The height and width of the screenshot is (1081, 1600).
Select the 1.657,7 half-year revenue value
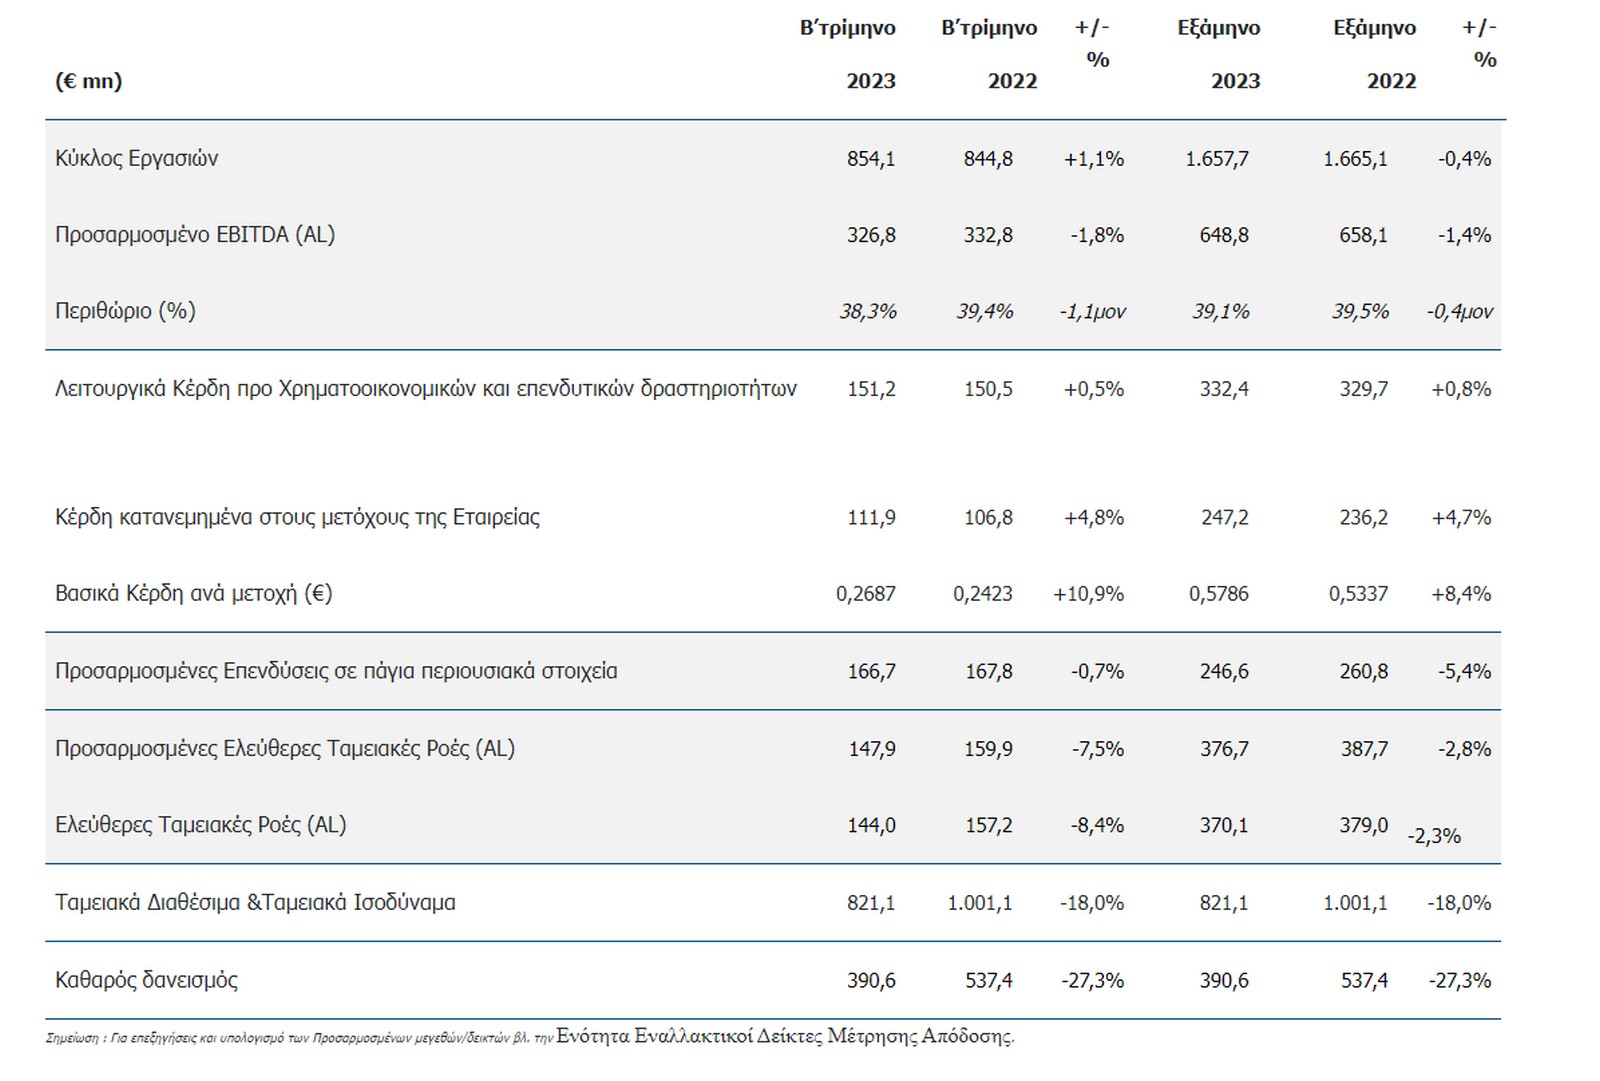tap(1217, 158)
